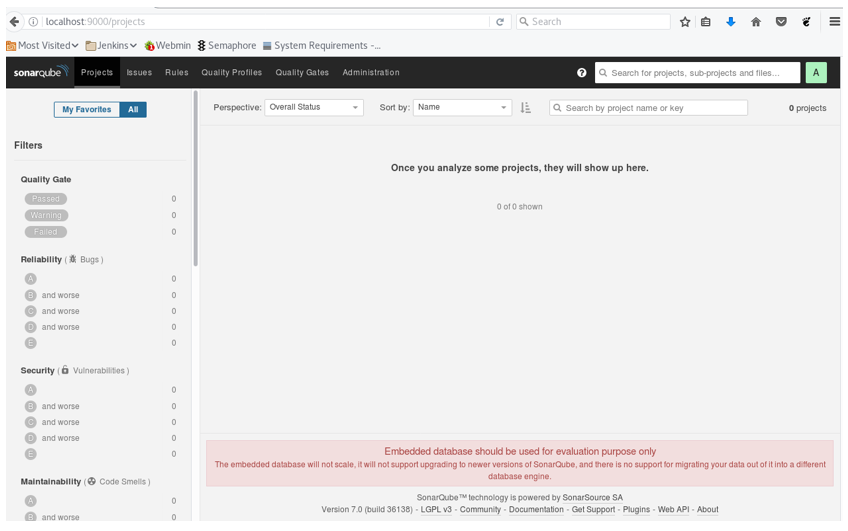Click the green user avatar A
The image size is (848, 531).
point(816,72)
